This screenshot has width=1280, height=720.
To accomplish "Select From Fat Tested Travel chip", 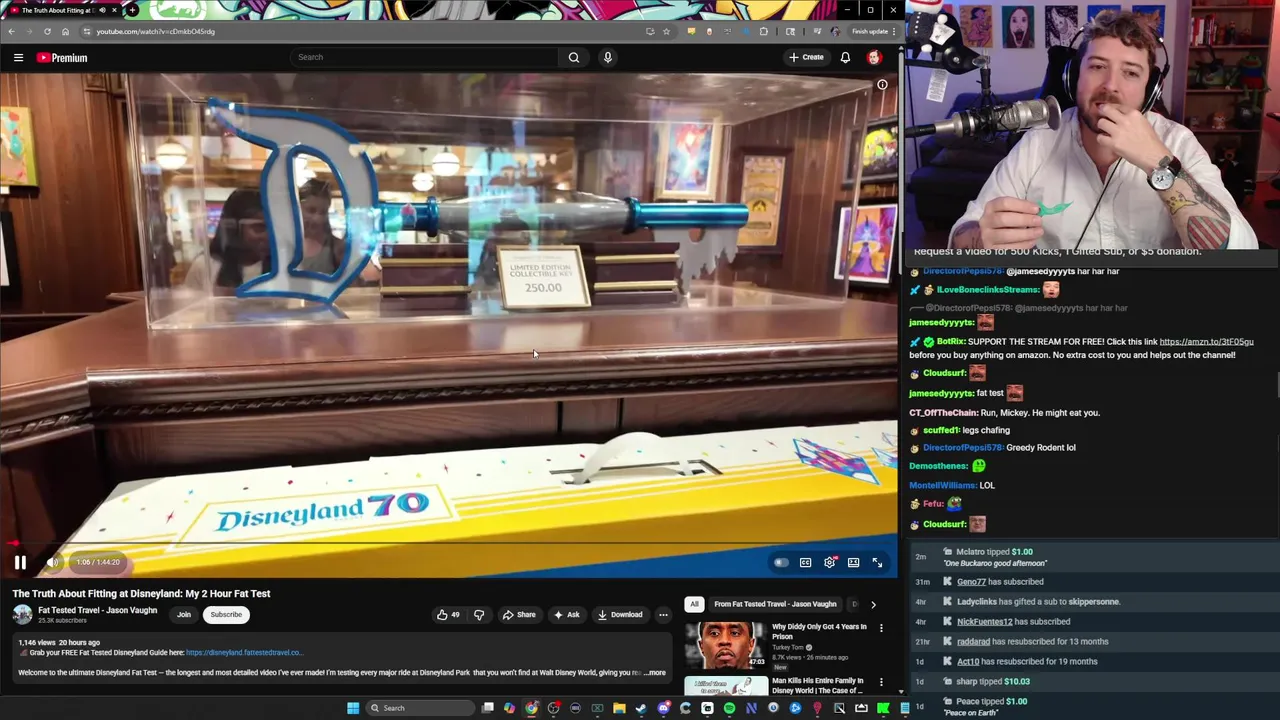I will [775, 604].
